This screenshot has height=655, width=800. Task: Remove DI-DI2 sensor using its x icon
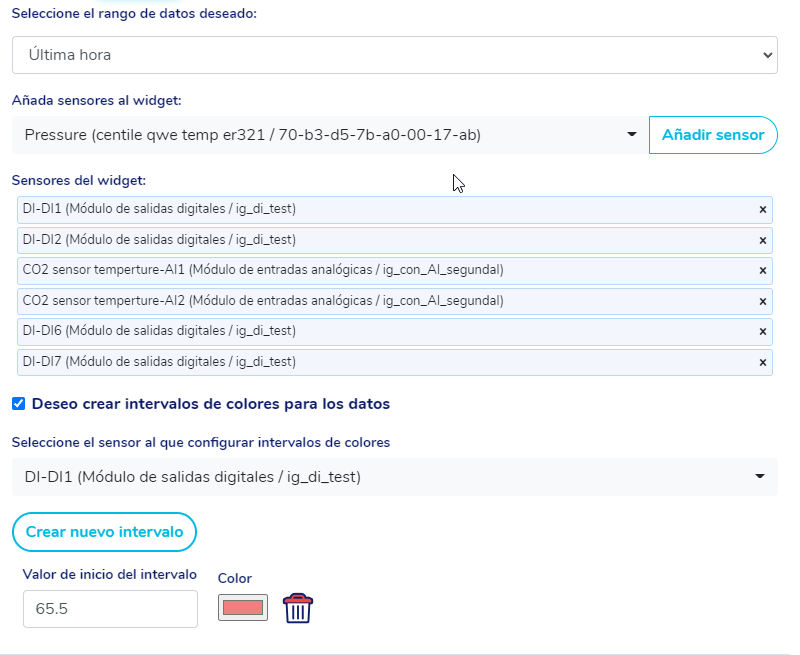point(762,240)
